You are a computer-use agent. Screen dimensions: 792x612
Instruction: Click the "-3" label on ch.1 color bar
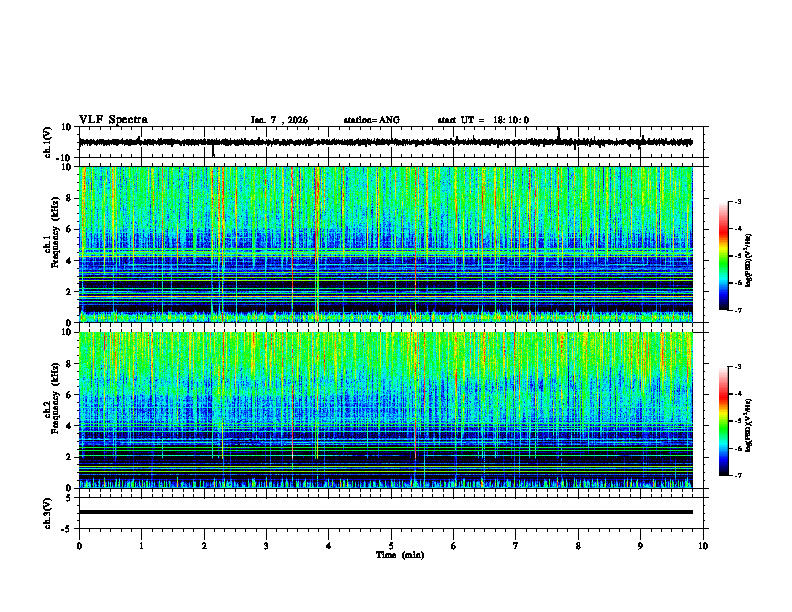(737, 201)
